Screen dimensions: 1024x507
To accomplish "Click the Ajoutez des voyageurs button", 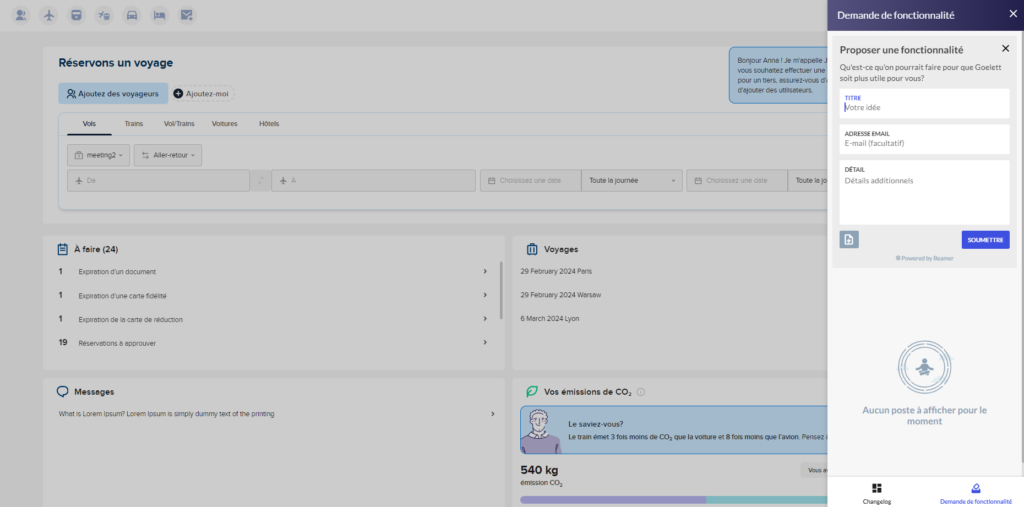I will coord(113,93).
